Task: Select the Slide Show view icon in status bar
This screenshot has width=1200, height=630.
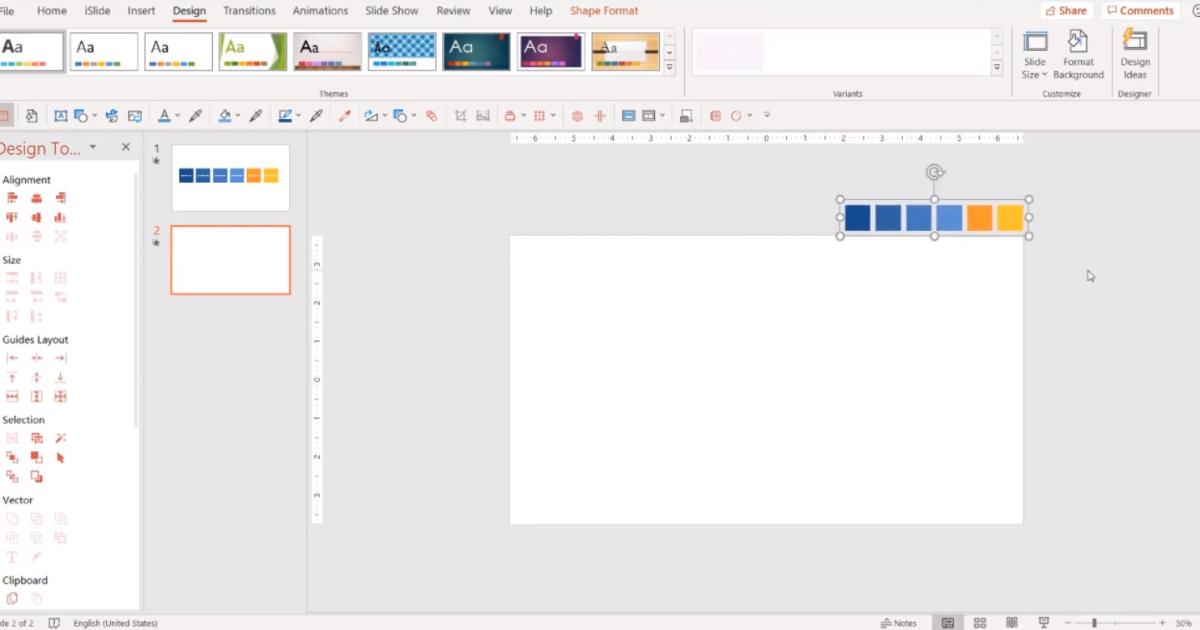Action: 1044,621
